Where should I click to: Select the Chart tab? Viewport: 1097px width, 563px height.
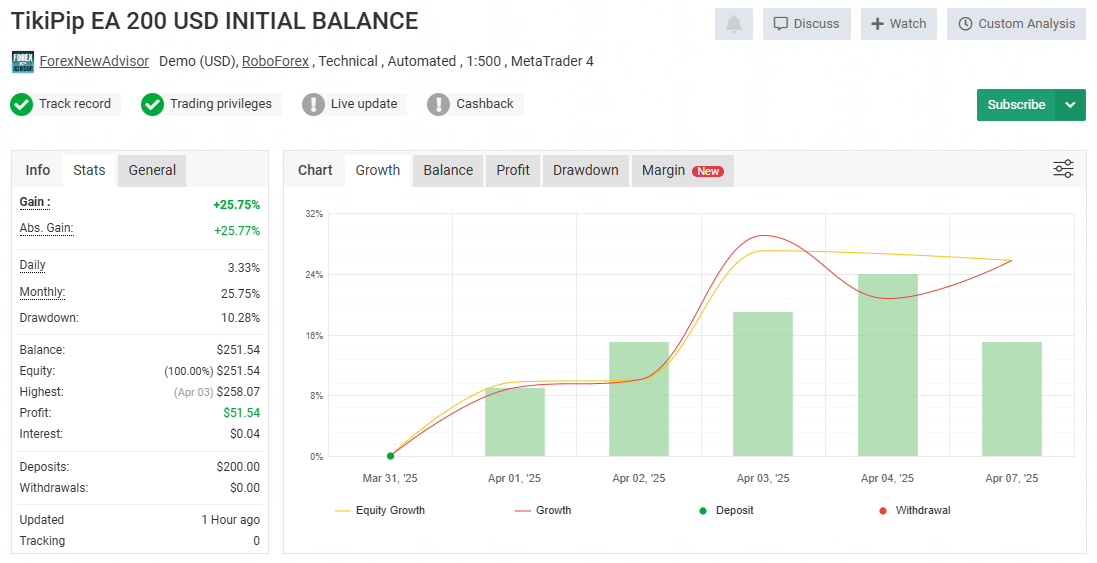click(x=315, y=170)
